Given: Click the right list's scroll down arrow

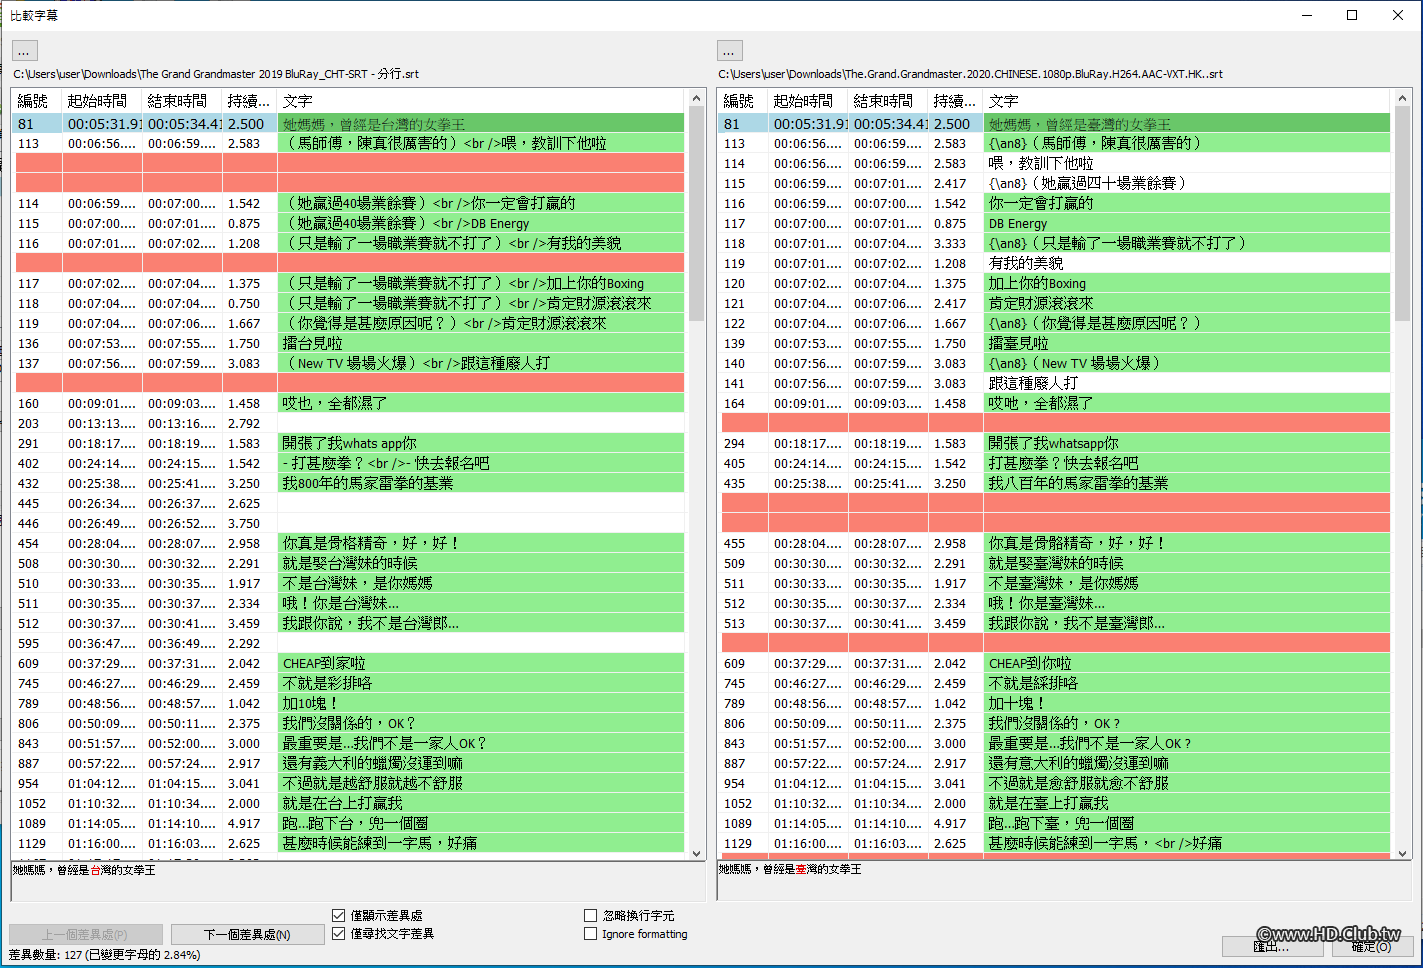Looking at the screenshot, I should point(1403,853).
